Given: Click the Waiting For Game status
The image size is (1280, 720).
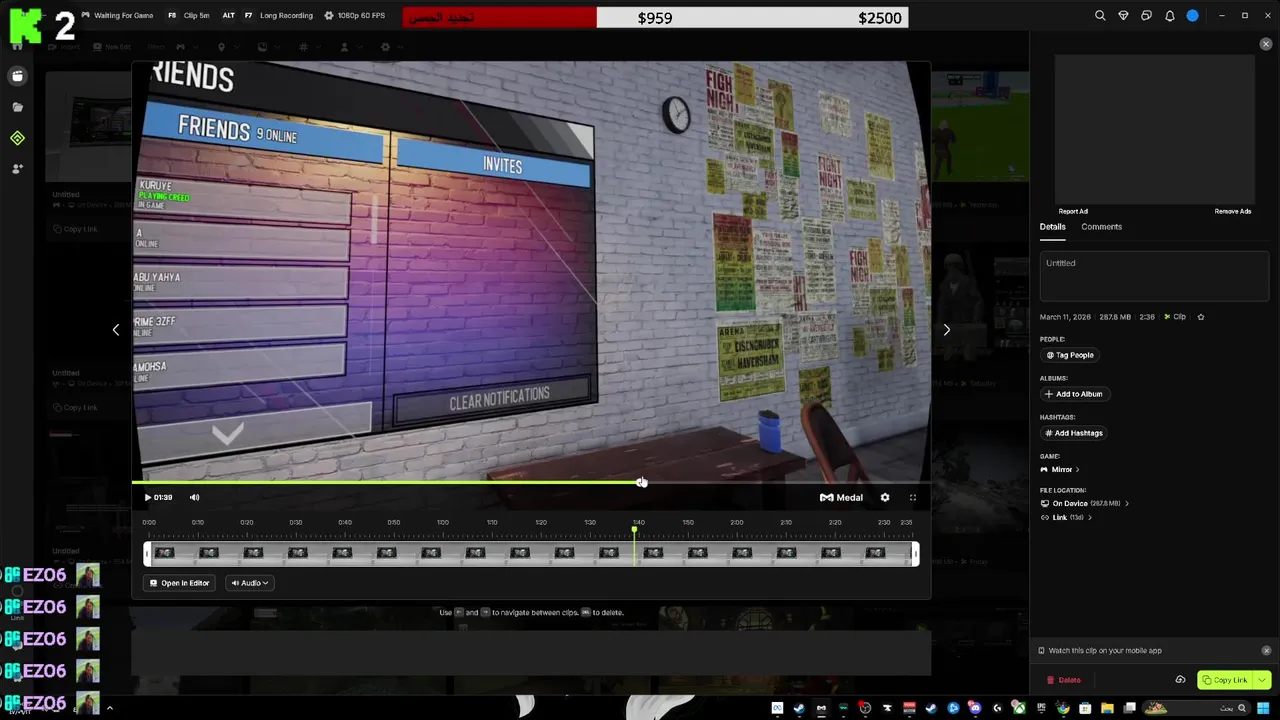Looking at the screenshot, I should (x=117, y=16).
